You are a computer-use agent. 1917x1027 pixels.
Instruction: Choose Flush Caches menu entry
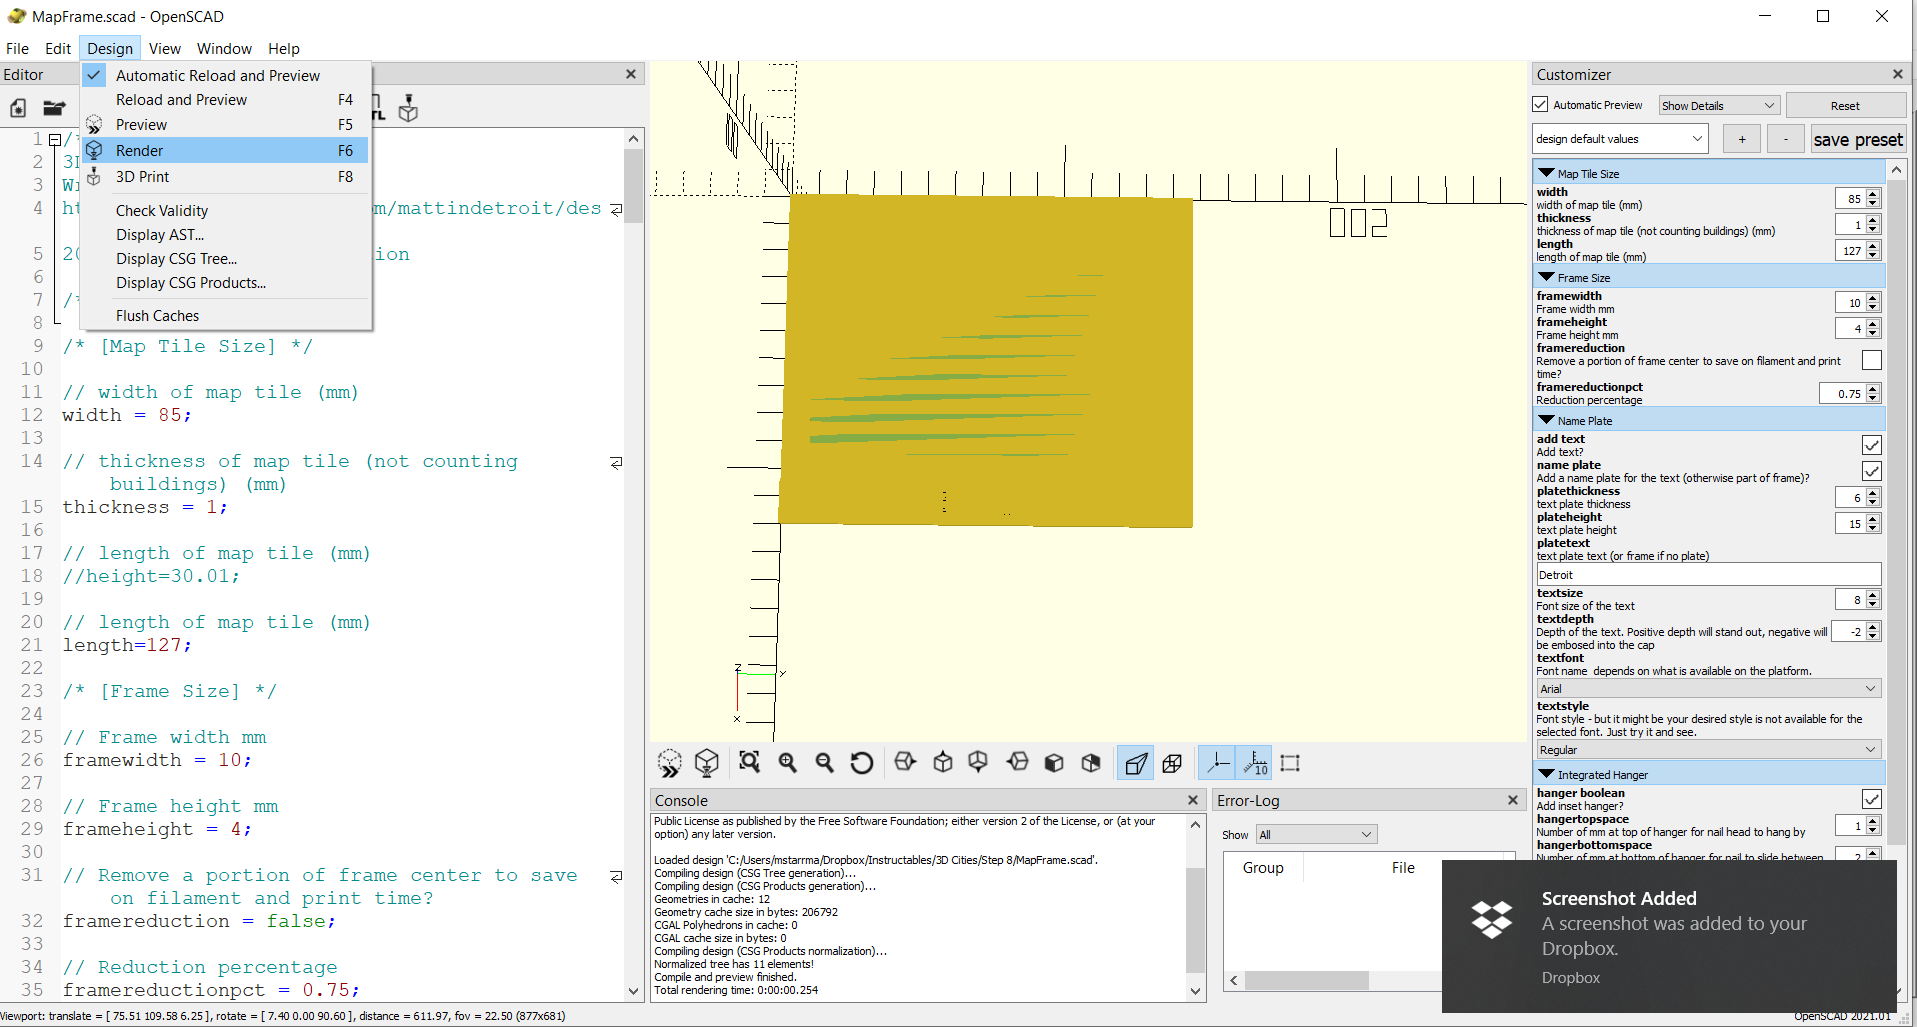click(157, 316)
